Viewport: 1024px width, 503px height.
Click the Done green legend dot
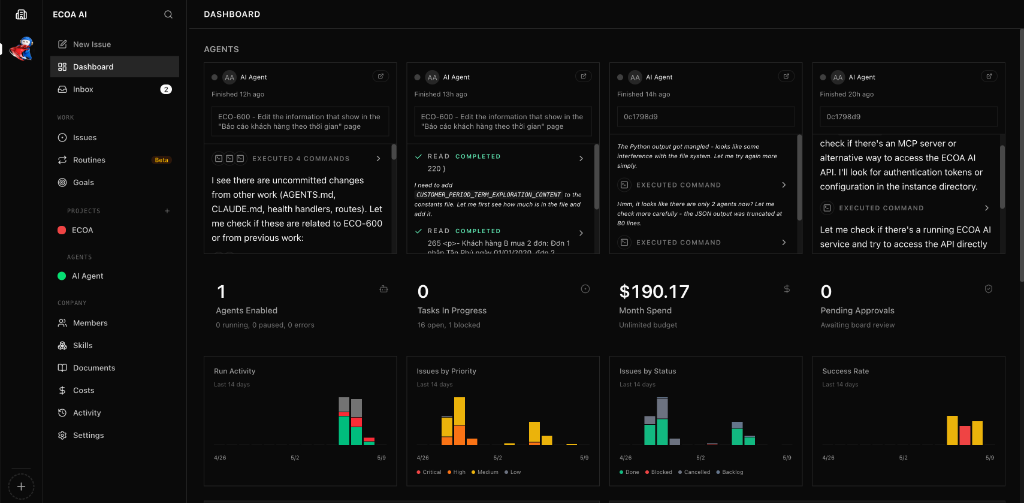point(621,472)
